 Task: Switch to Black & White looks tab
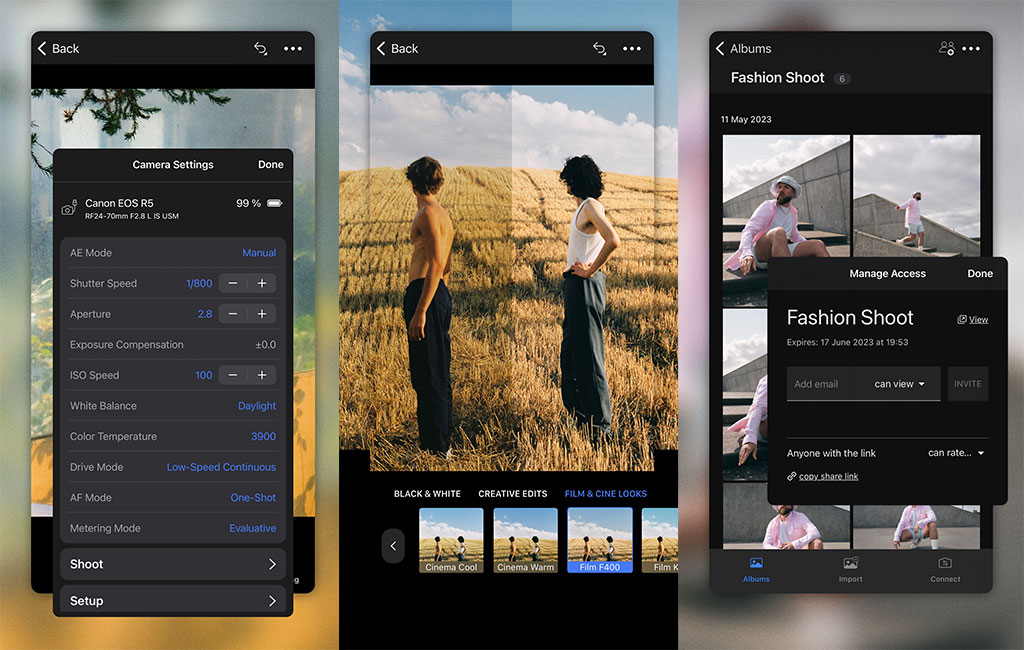point(427,494)
